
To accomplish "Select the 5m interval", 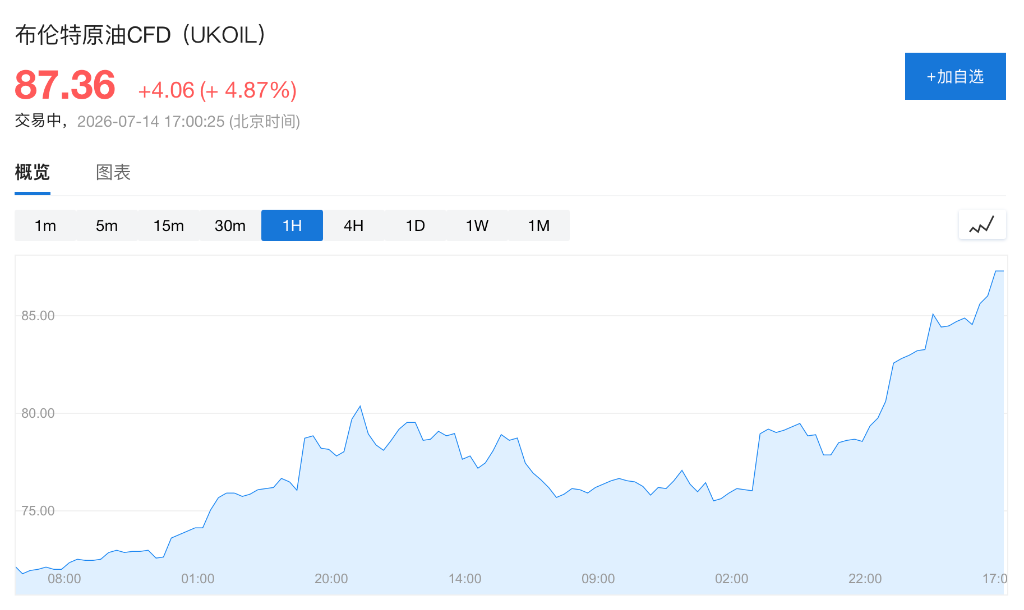I will [x=106, y=225].
